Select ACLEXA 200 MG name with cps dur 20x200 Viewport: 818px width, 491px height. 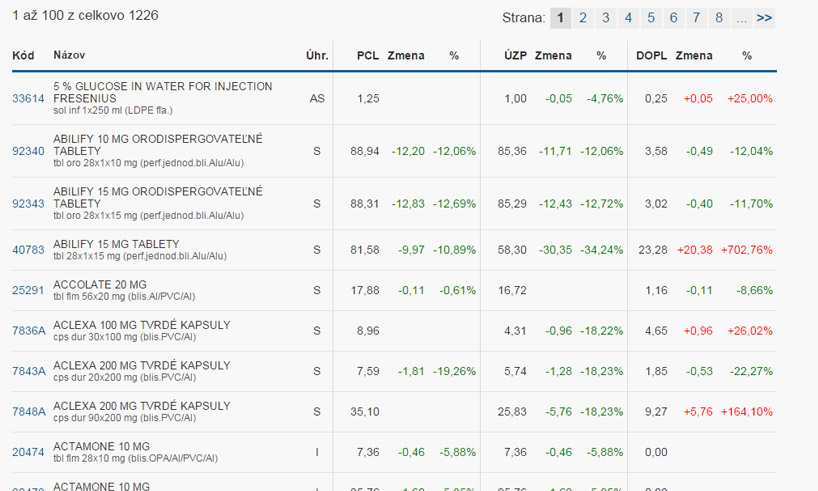point(141,366)
